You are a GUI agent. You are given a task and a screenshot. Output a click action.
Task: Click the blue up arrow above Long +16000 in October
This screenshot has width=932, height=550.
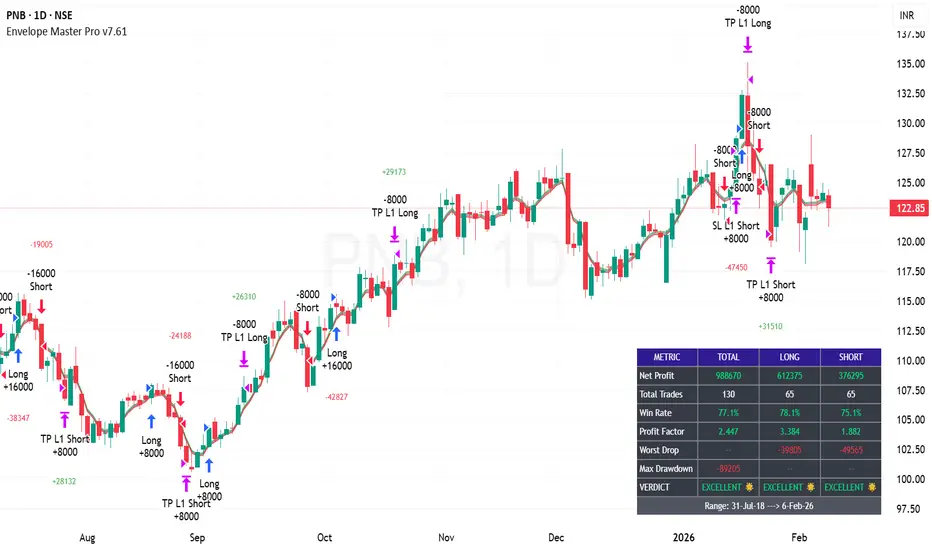(337, 332)
